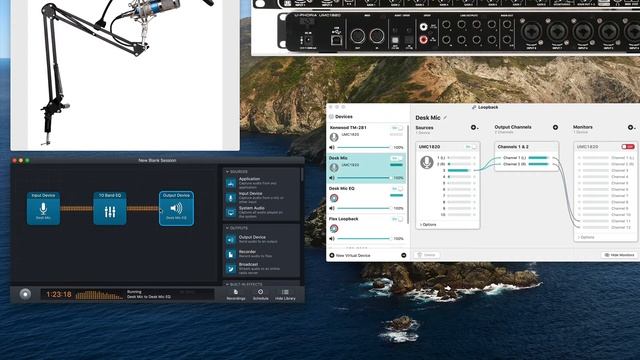Toggle the UMC1820 source switch

click(471, 147)
